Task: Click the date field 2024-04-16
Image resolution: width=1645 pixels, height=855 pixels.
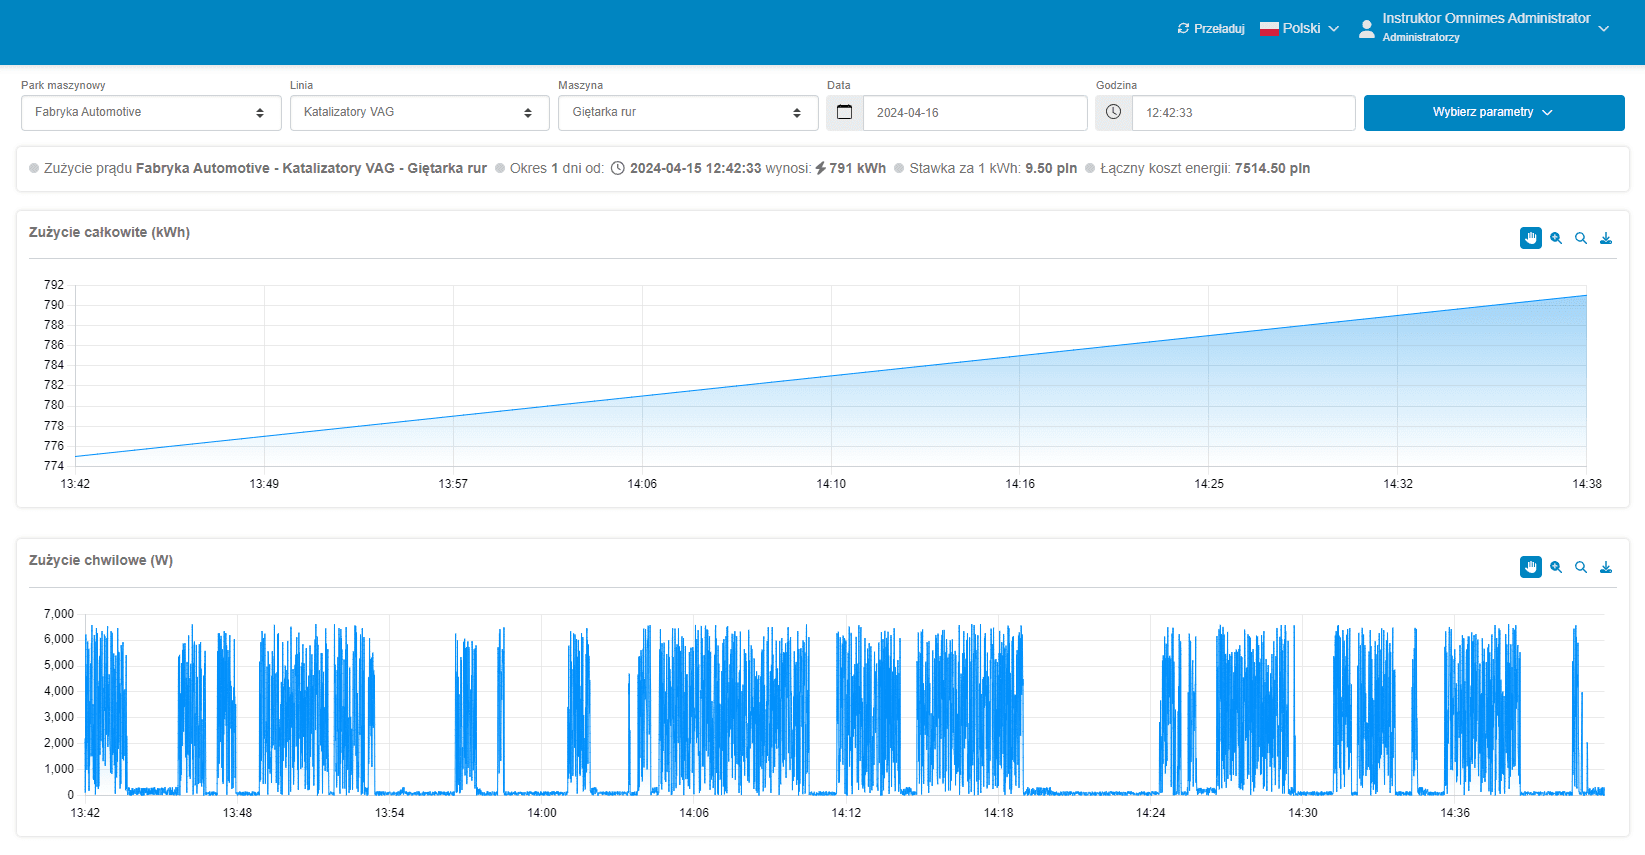Action: tap(975, 113)
